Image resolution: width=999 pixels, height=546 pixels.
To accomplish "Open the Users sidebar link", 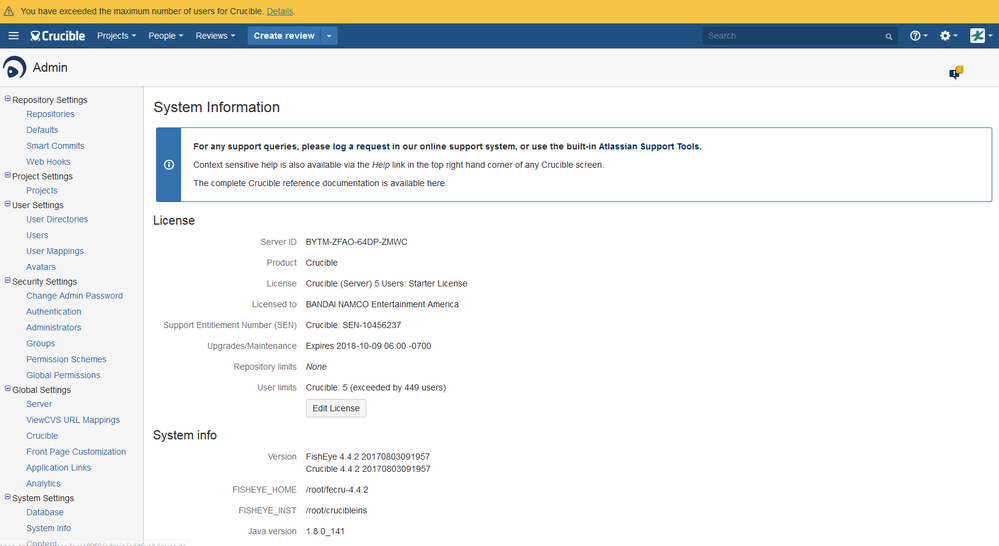I will (37, 235).
